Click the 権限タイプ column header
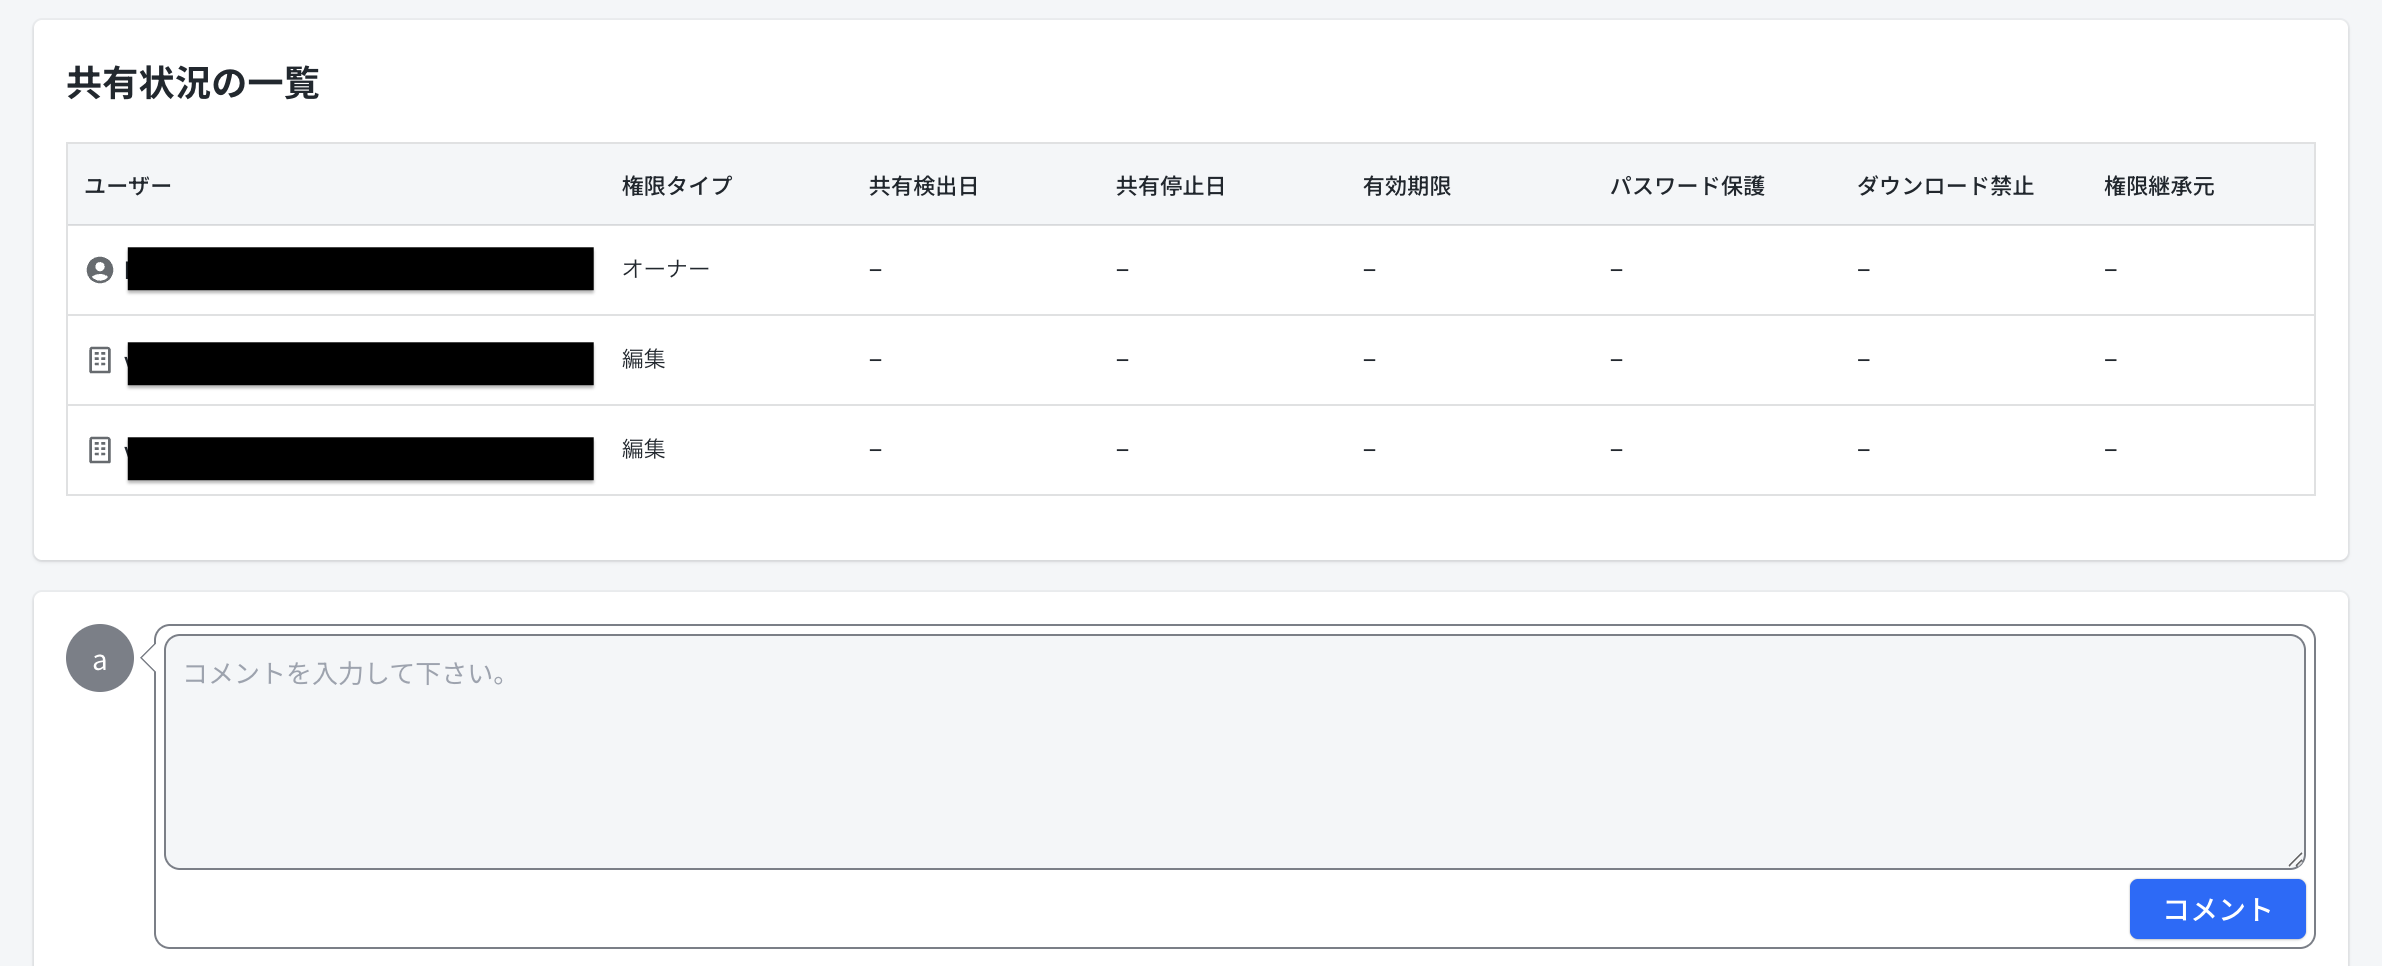2382x966 pixels. (x=677, y=186)
